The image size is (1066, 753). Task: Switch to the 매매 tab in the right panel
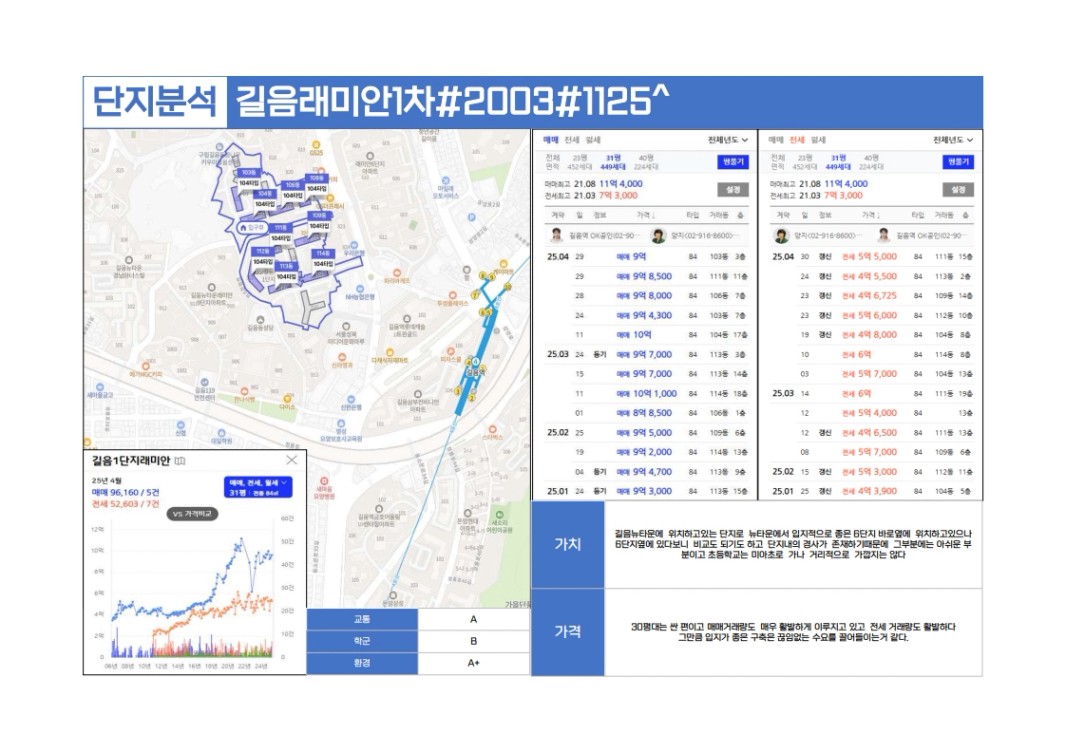776,140
